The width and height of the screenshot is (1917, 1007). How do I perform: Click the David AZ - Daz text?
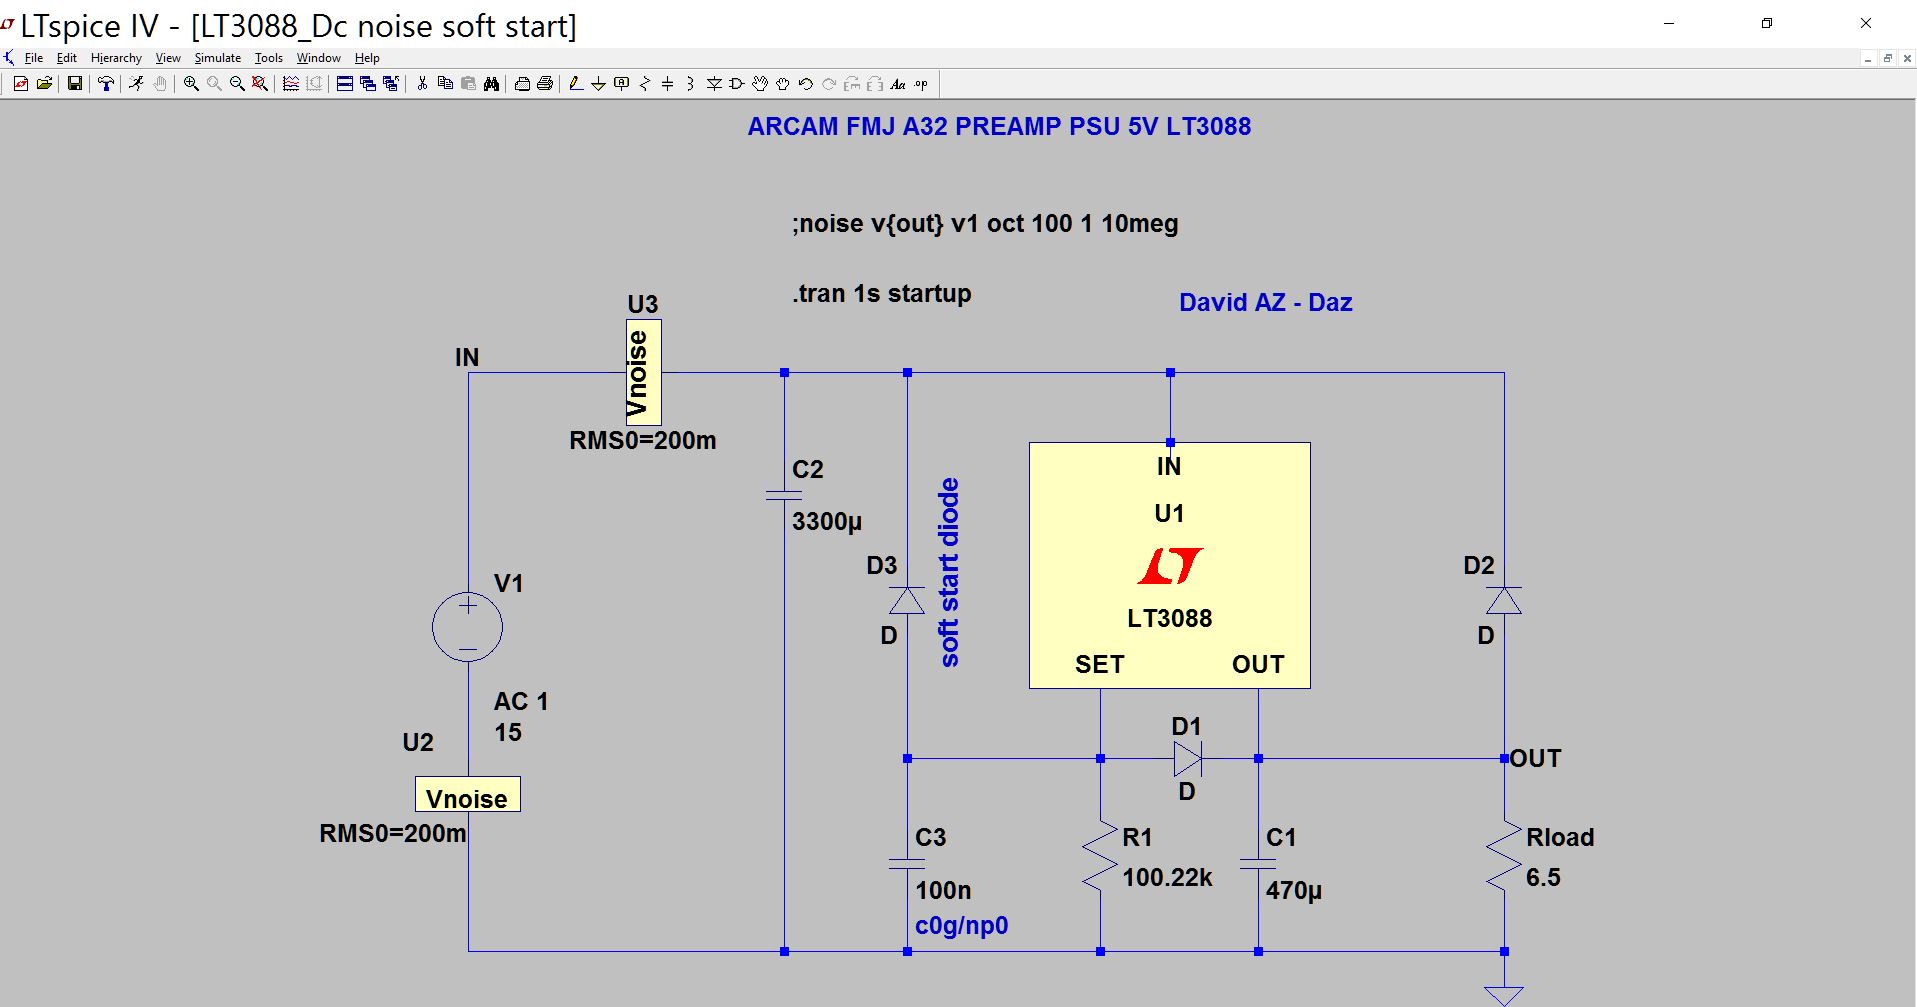pyautogui.click(x=1265, y=303)
